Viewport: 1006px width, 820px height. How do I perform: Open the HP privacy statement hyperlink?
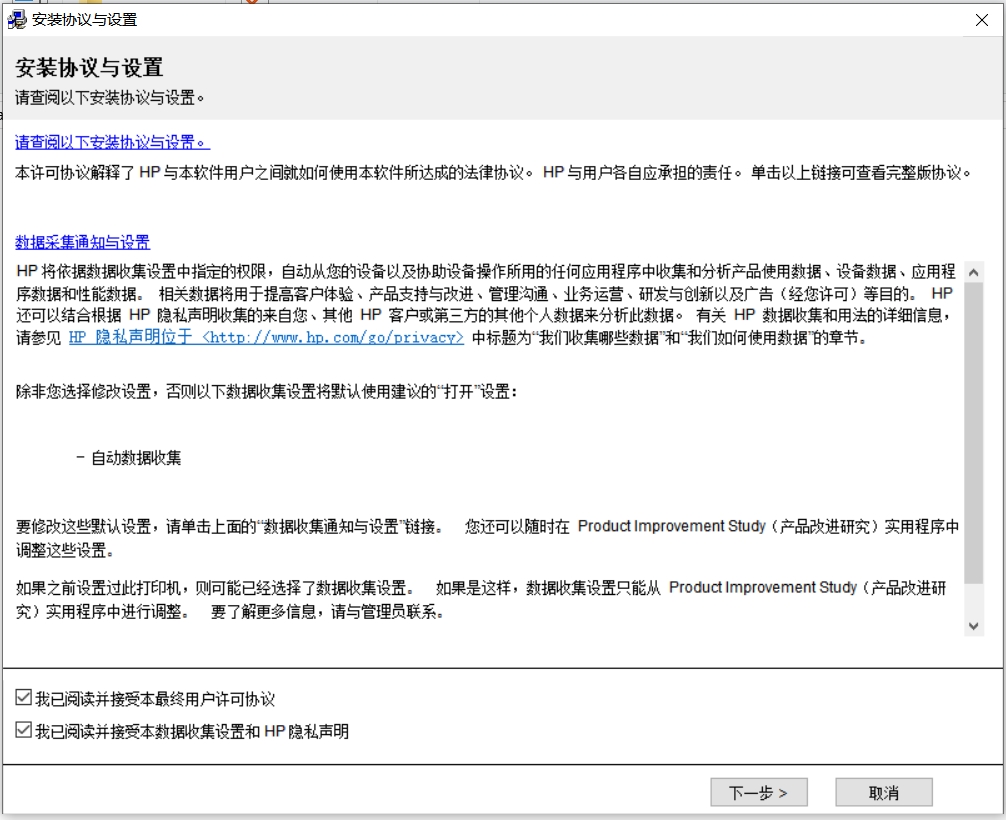pyautogui.click(x=266, y=337)
